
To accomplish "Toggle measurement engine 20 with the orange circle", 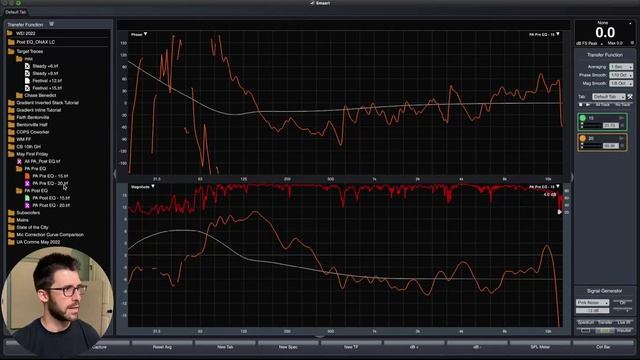I will click(x=582, y=138).
